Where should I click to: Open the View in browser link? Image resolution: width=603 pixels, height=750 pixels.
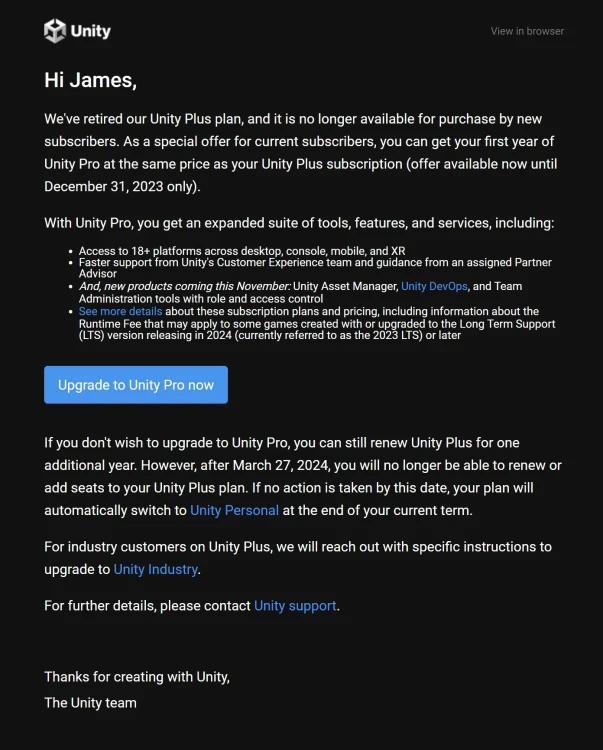click(527, 31)
